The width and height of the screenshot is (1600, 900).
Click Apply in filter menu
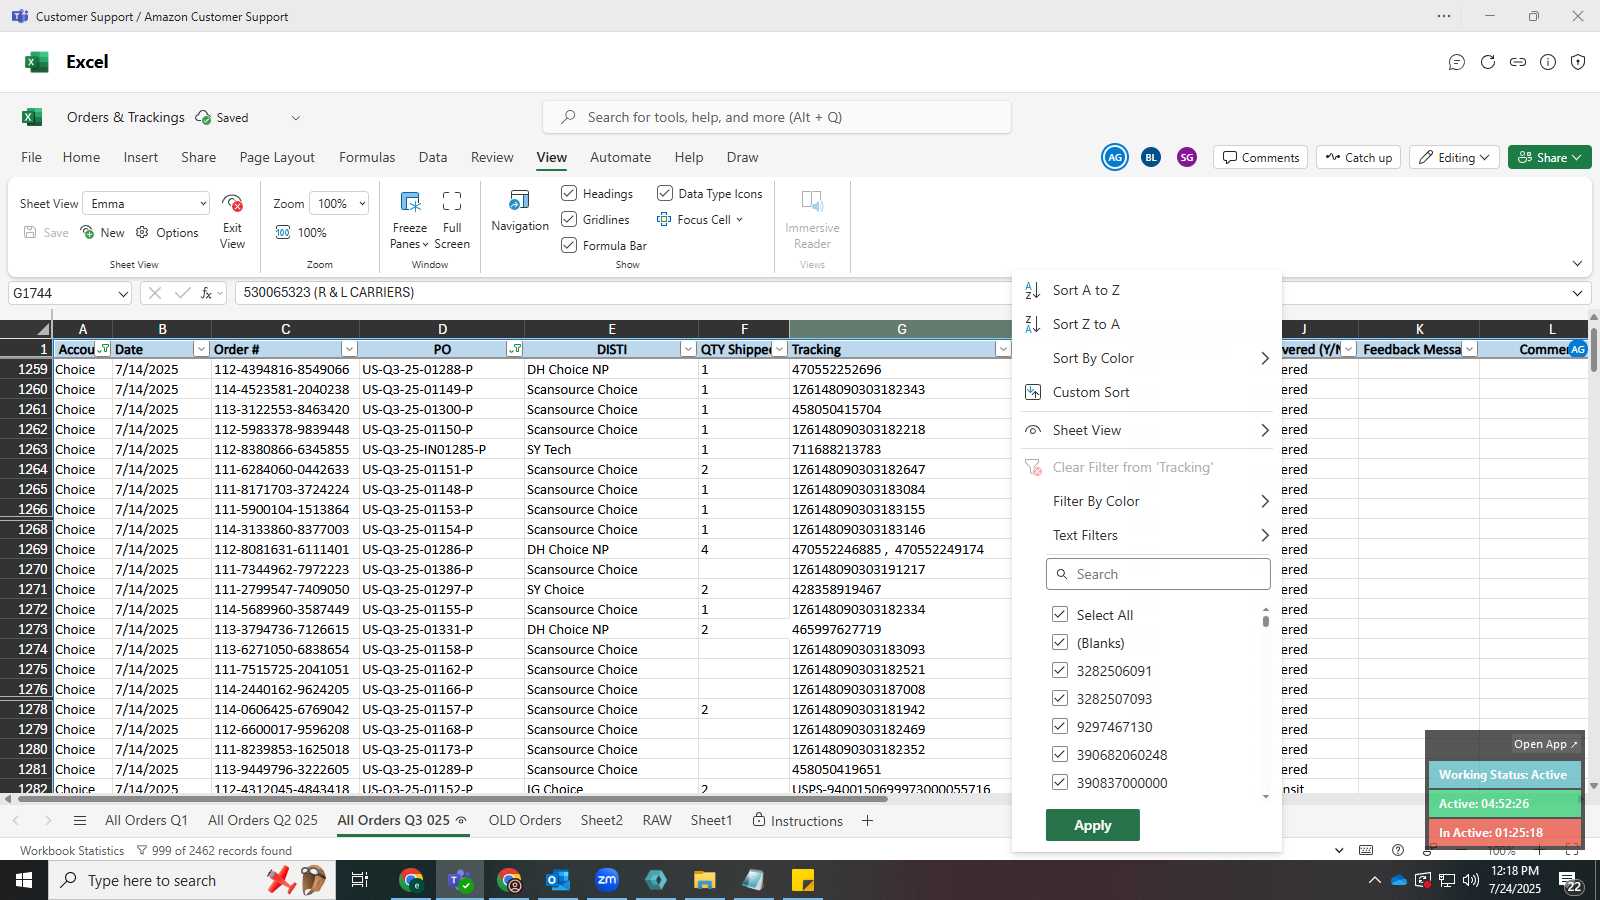click(1093, 825)
